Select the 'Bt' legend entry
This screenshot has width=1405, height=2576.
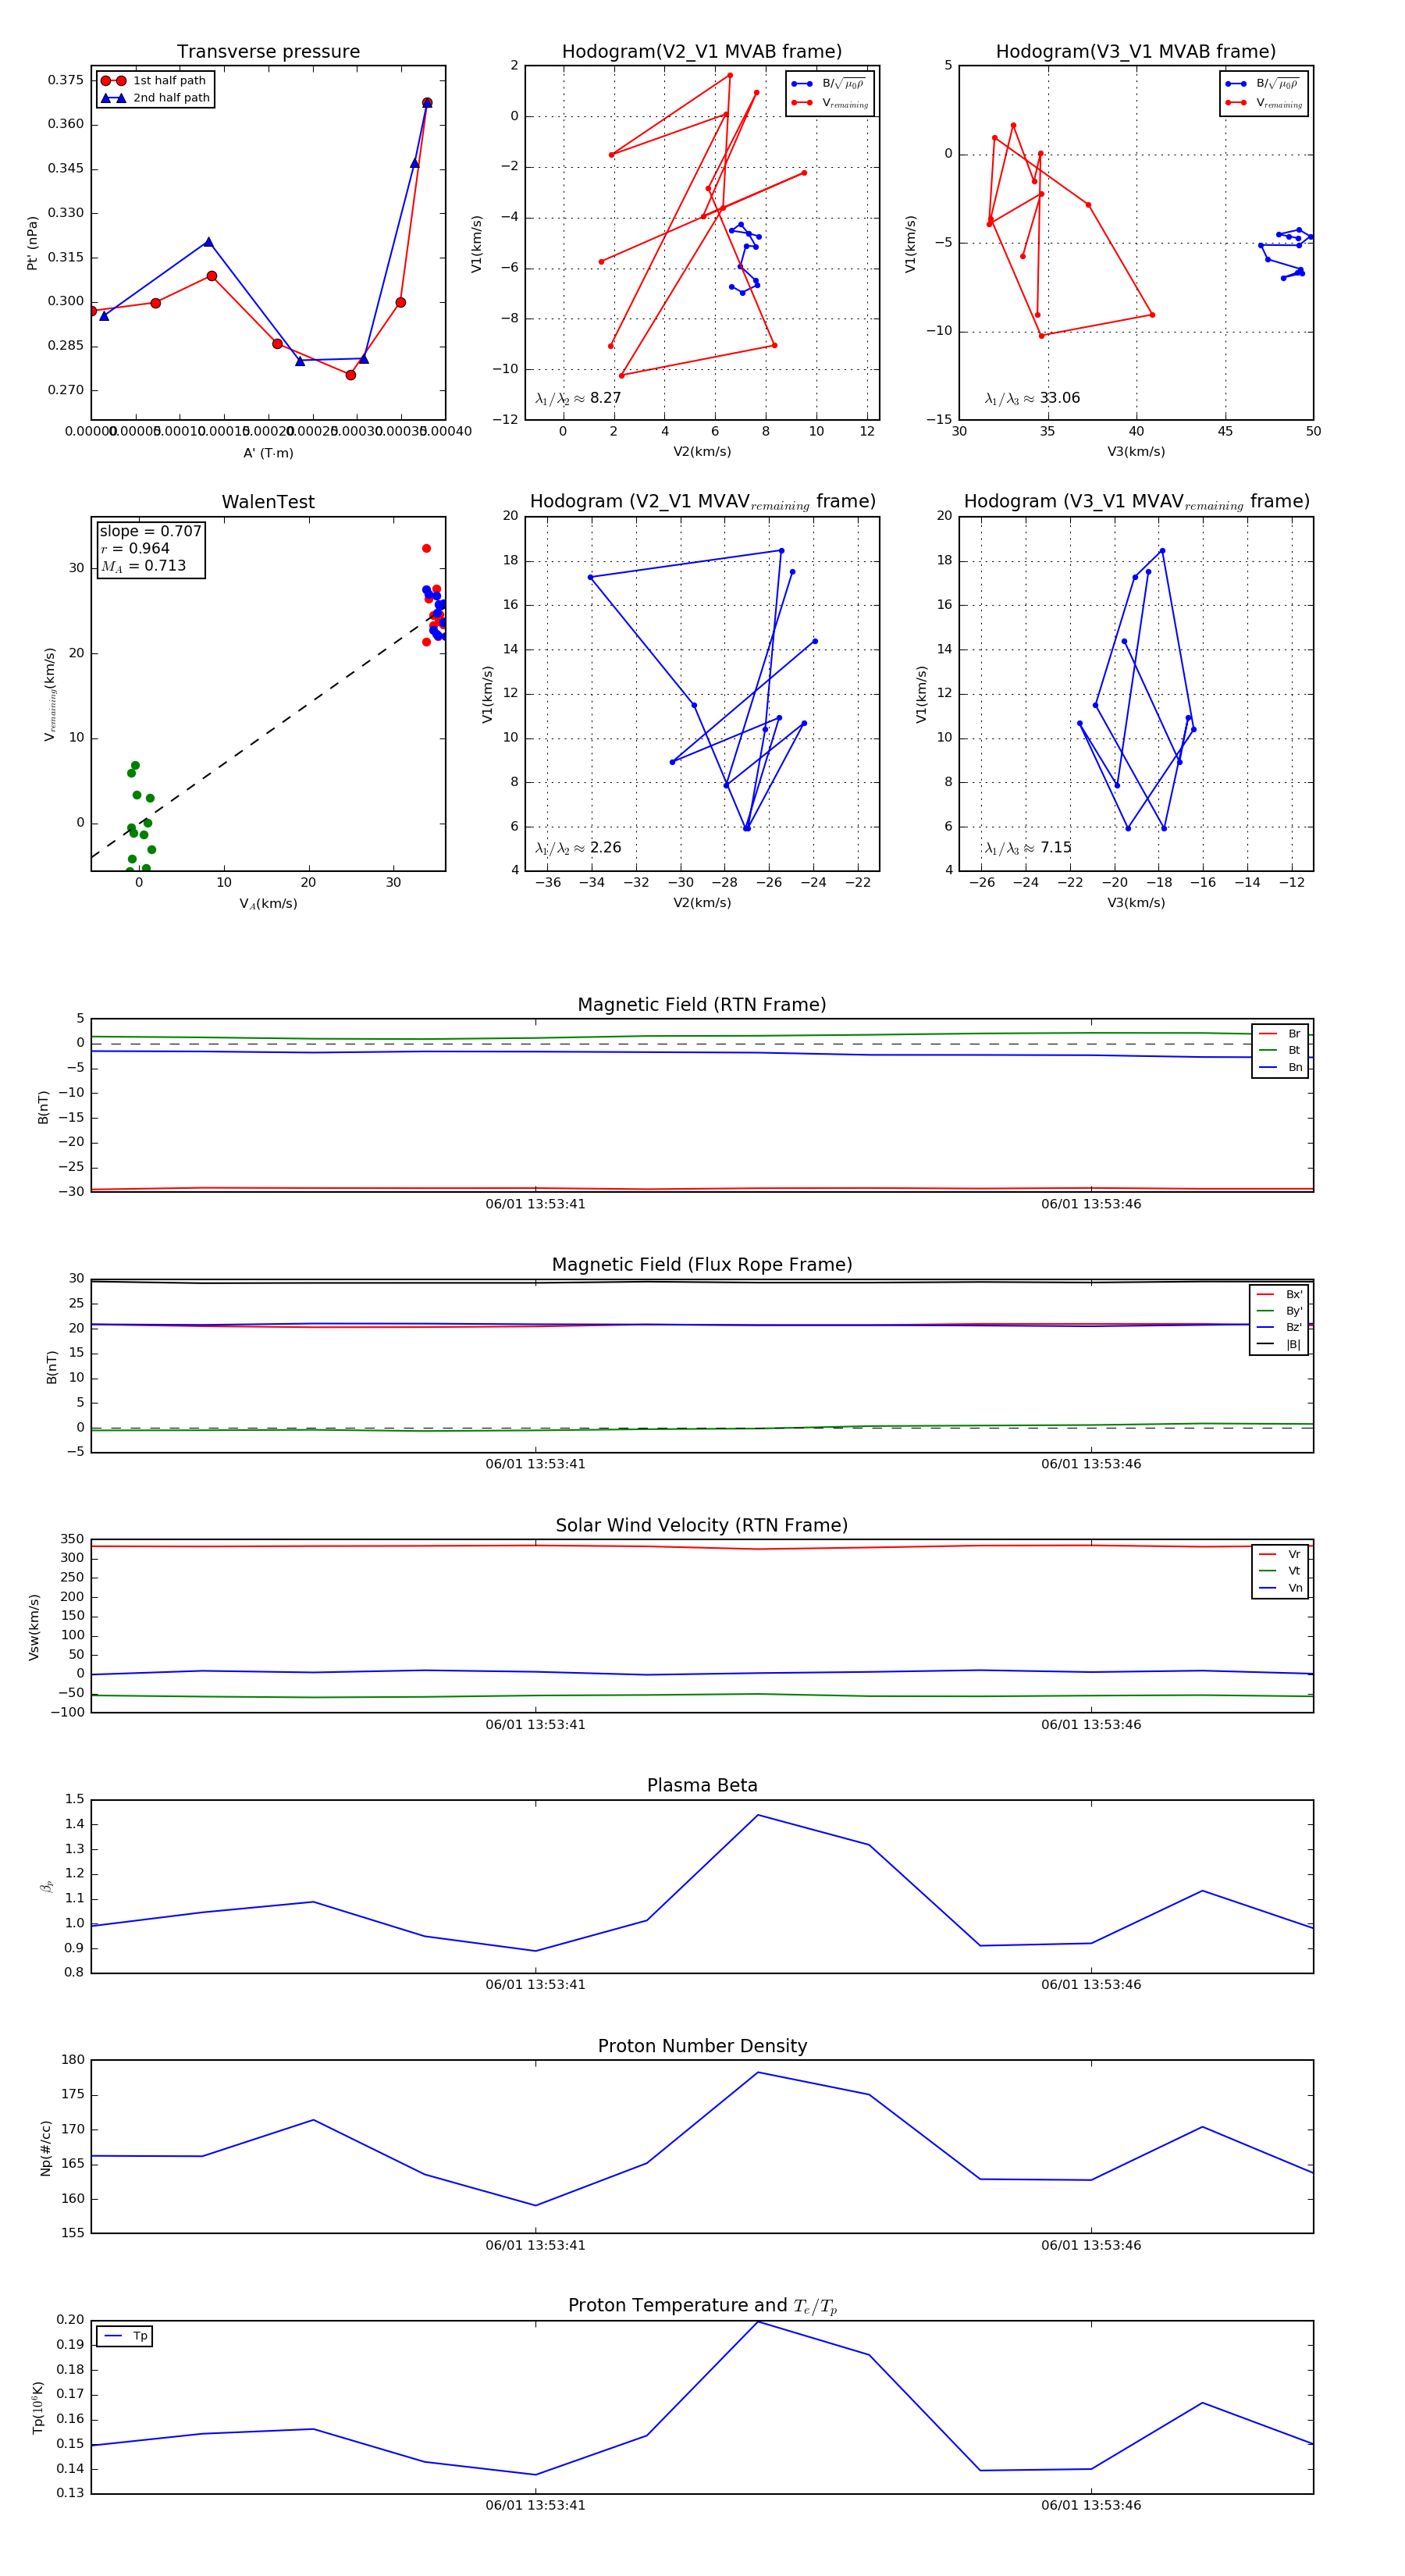[1280, 1050]
